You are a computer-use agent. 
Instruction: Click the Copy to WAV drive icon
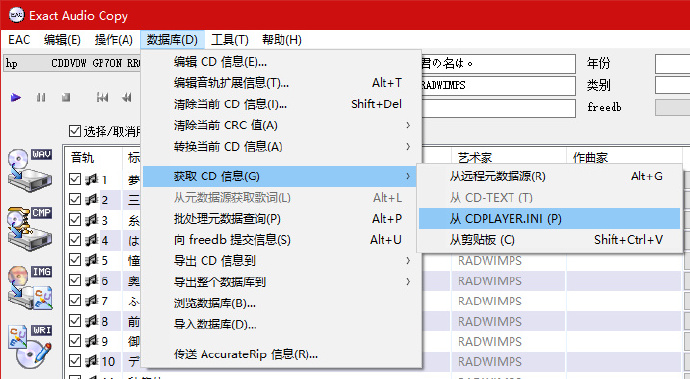coord(29,170)
